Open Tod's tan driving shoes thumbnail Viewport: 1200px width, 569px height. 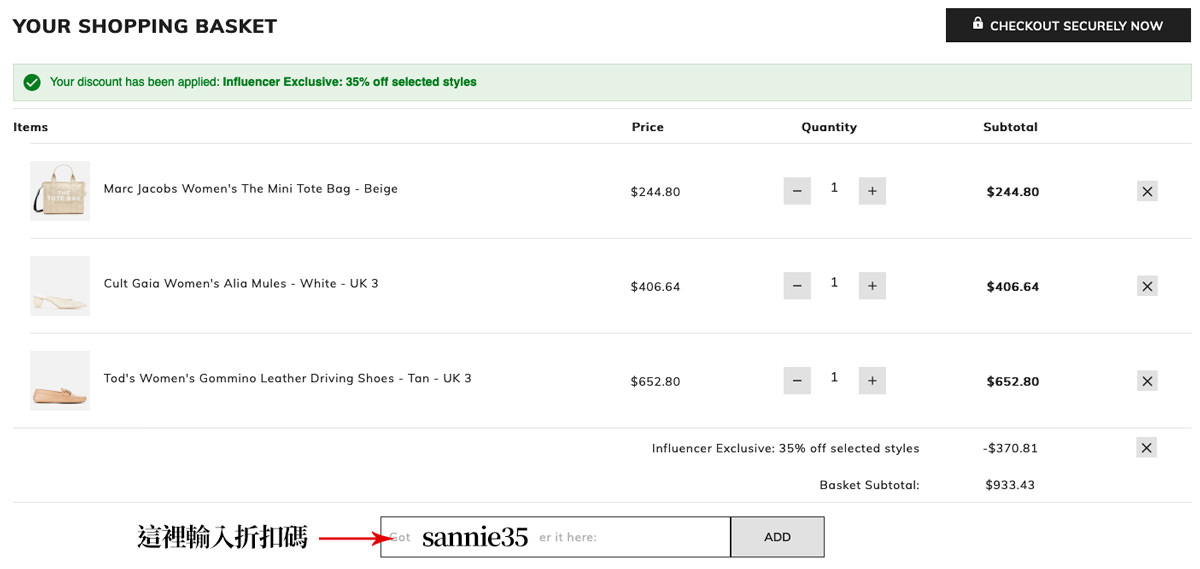click(x=60, y=381)
